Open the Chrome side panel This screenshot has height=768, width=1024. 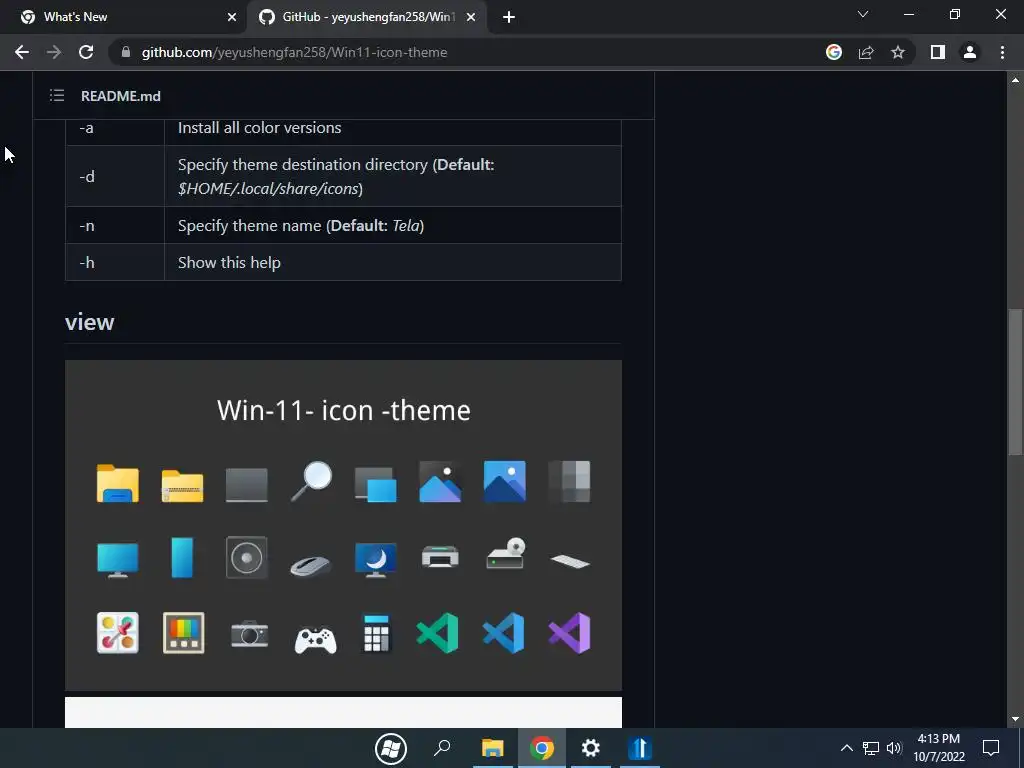click(938, 52)
